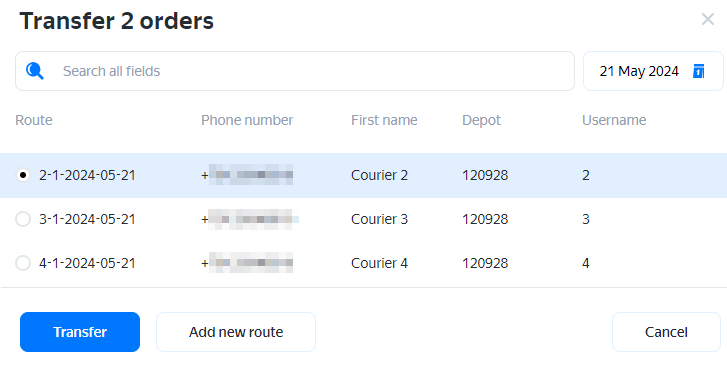Open the calendar icon date picker
The height and width of the screenshot is (381, 727).
699,71
